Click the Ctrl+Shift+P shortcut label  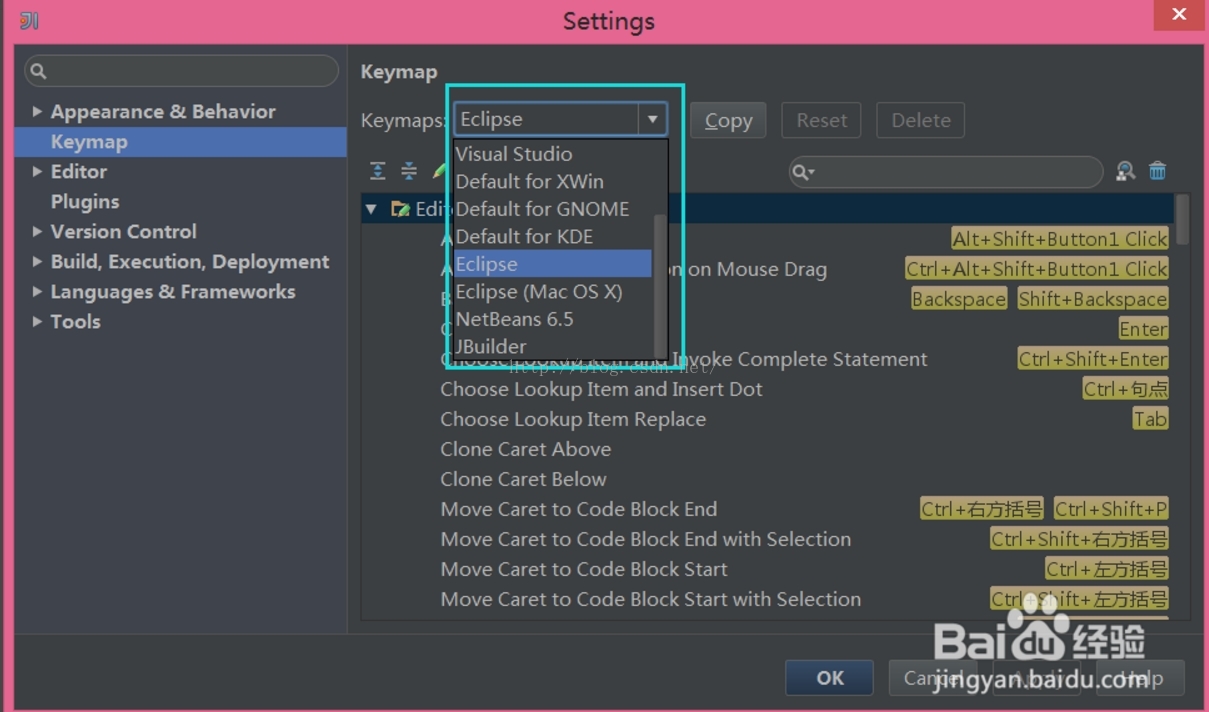pos(1111,509)
